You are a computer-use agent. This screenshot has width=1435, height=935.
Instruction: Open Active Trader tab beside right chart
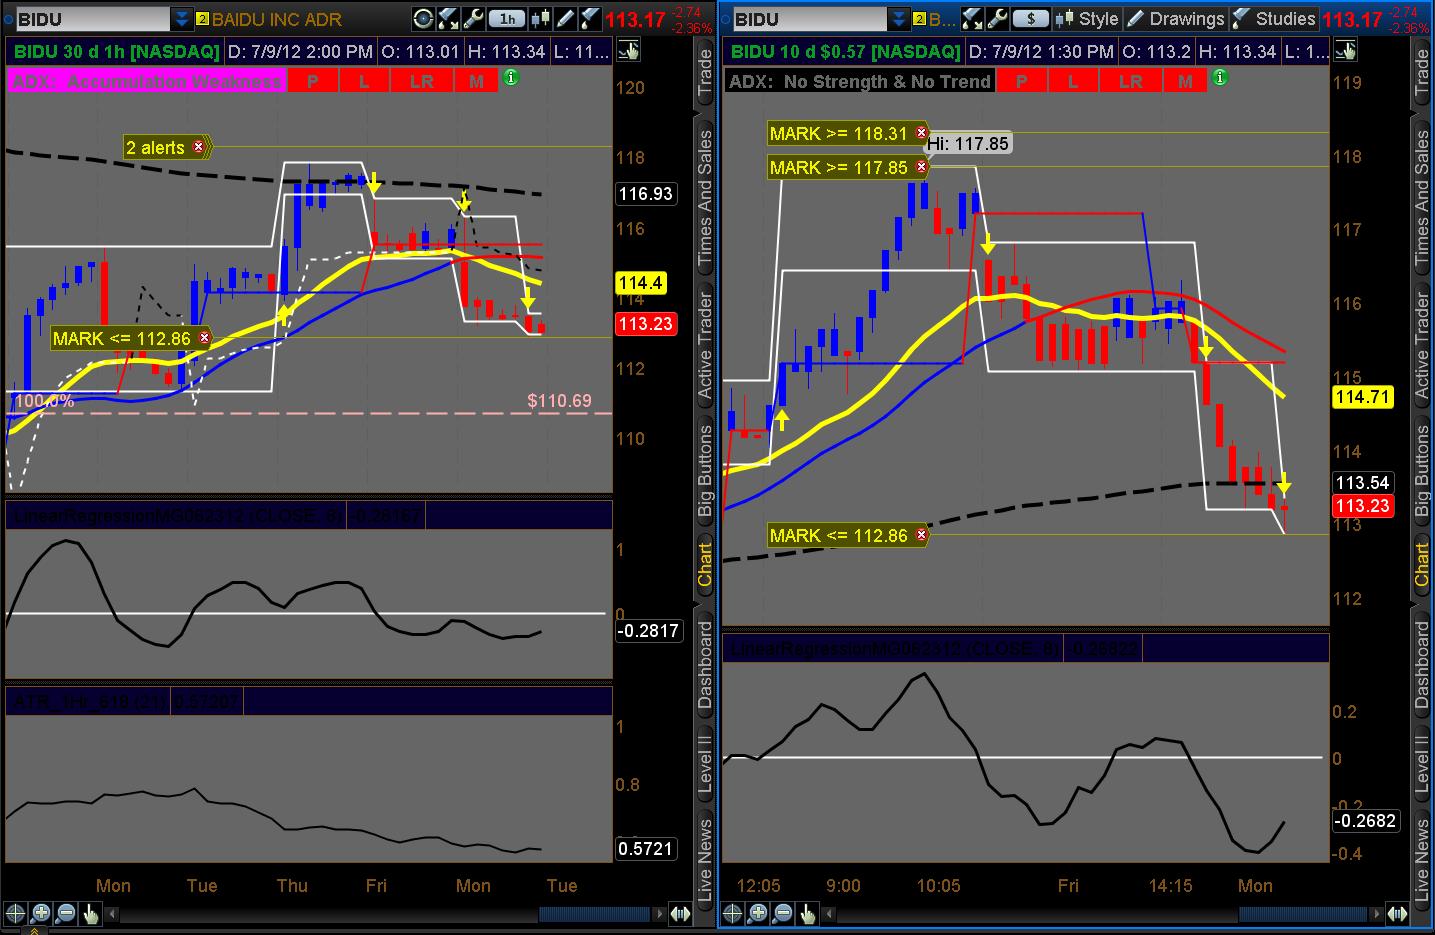click(1422, 346)
